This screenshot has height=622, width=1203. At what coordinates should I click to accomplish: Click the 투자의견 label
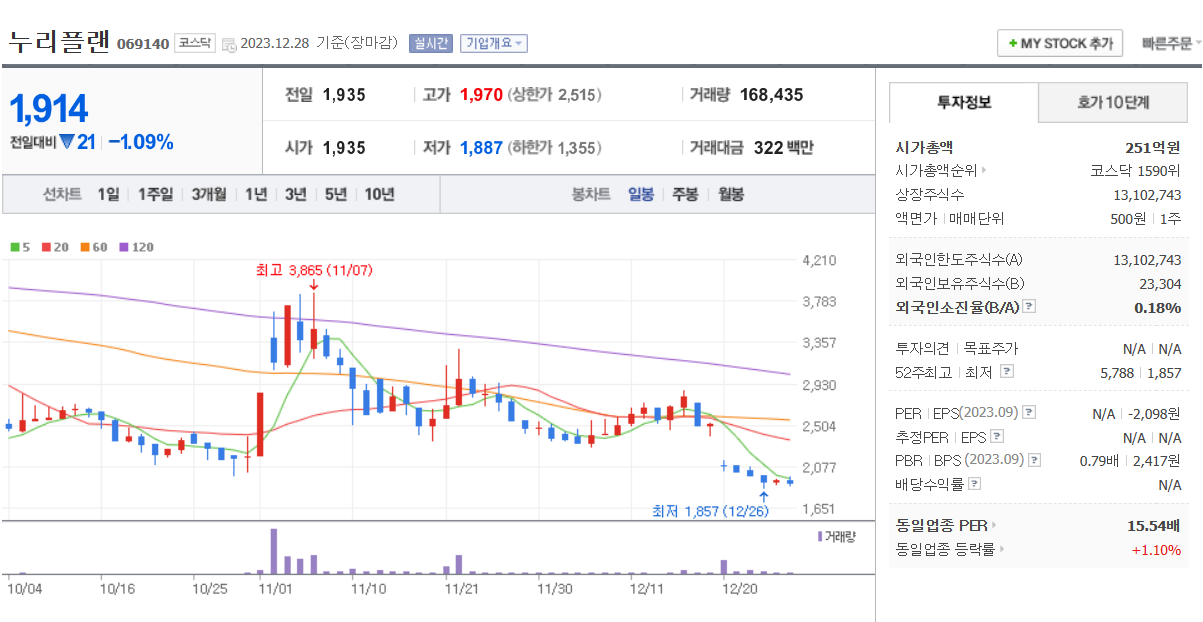click(x=923, y=349)
